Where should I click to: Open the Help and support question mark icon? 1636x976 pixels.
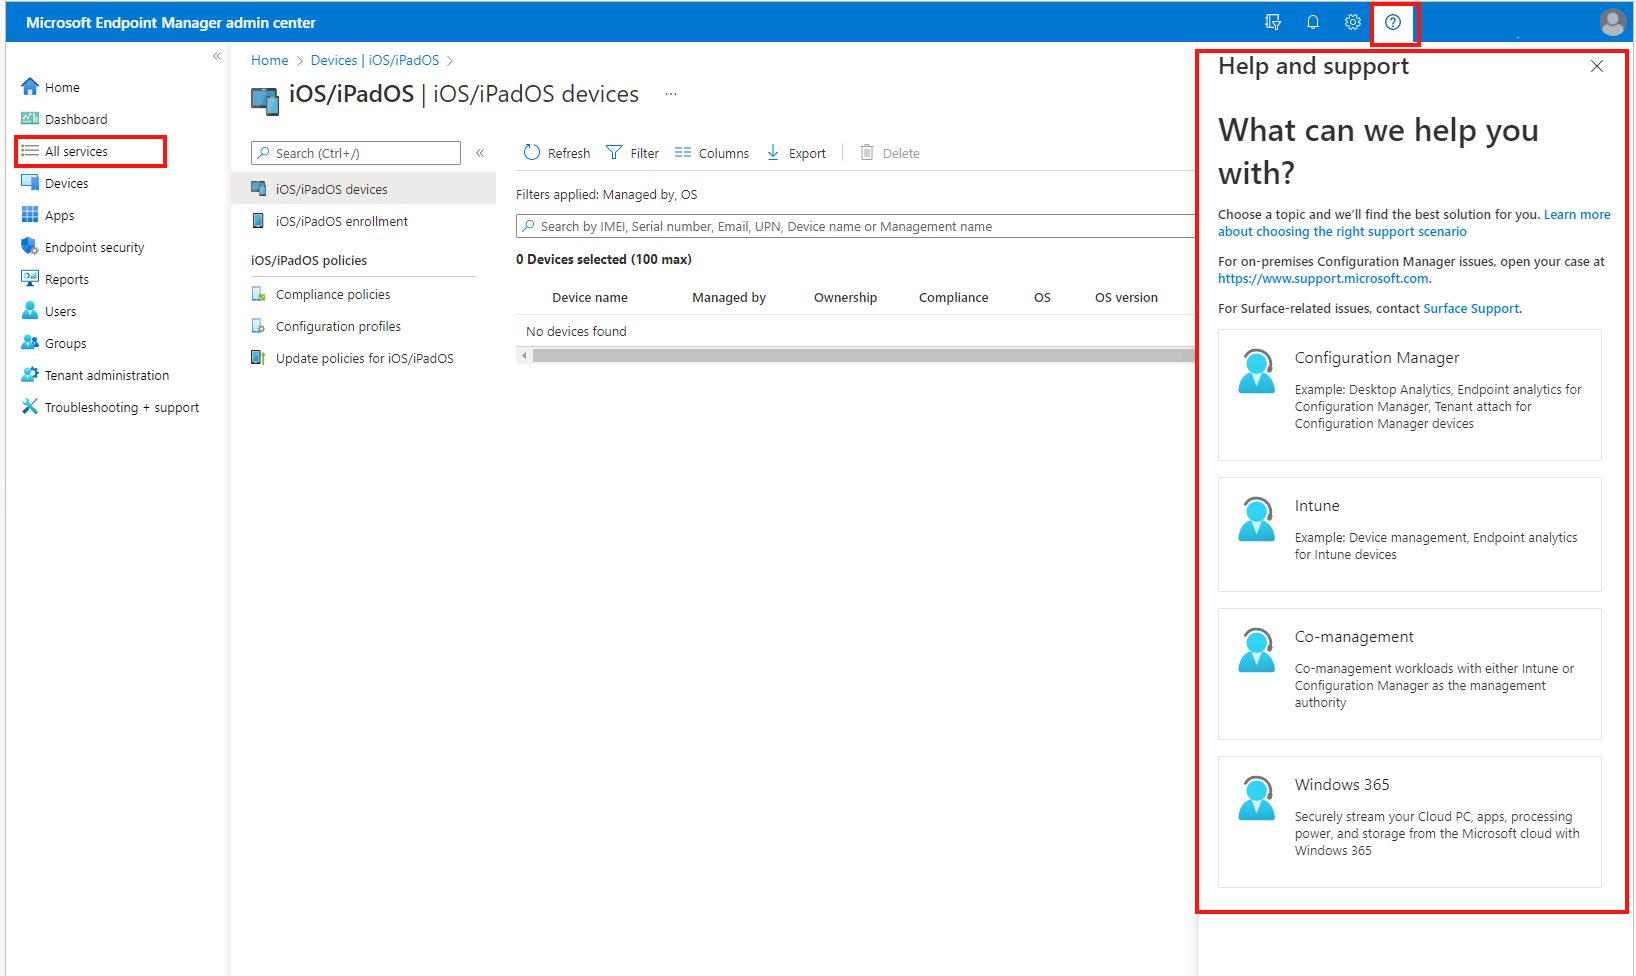click(1393, 22)
